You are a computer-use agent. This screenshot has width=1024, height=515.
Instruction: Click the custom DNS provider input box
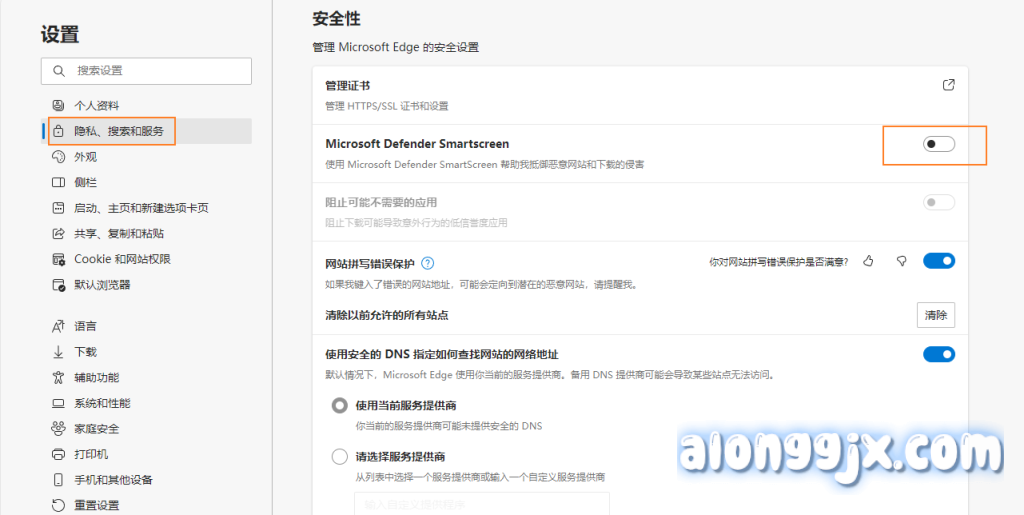click(481, 503)
